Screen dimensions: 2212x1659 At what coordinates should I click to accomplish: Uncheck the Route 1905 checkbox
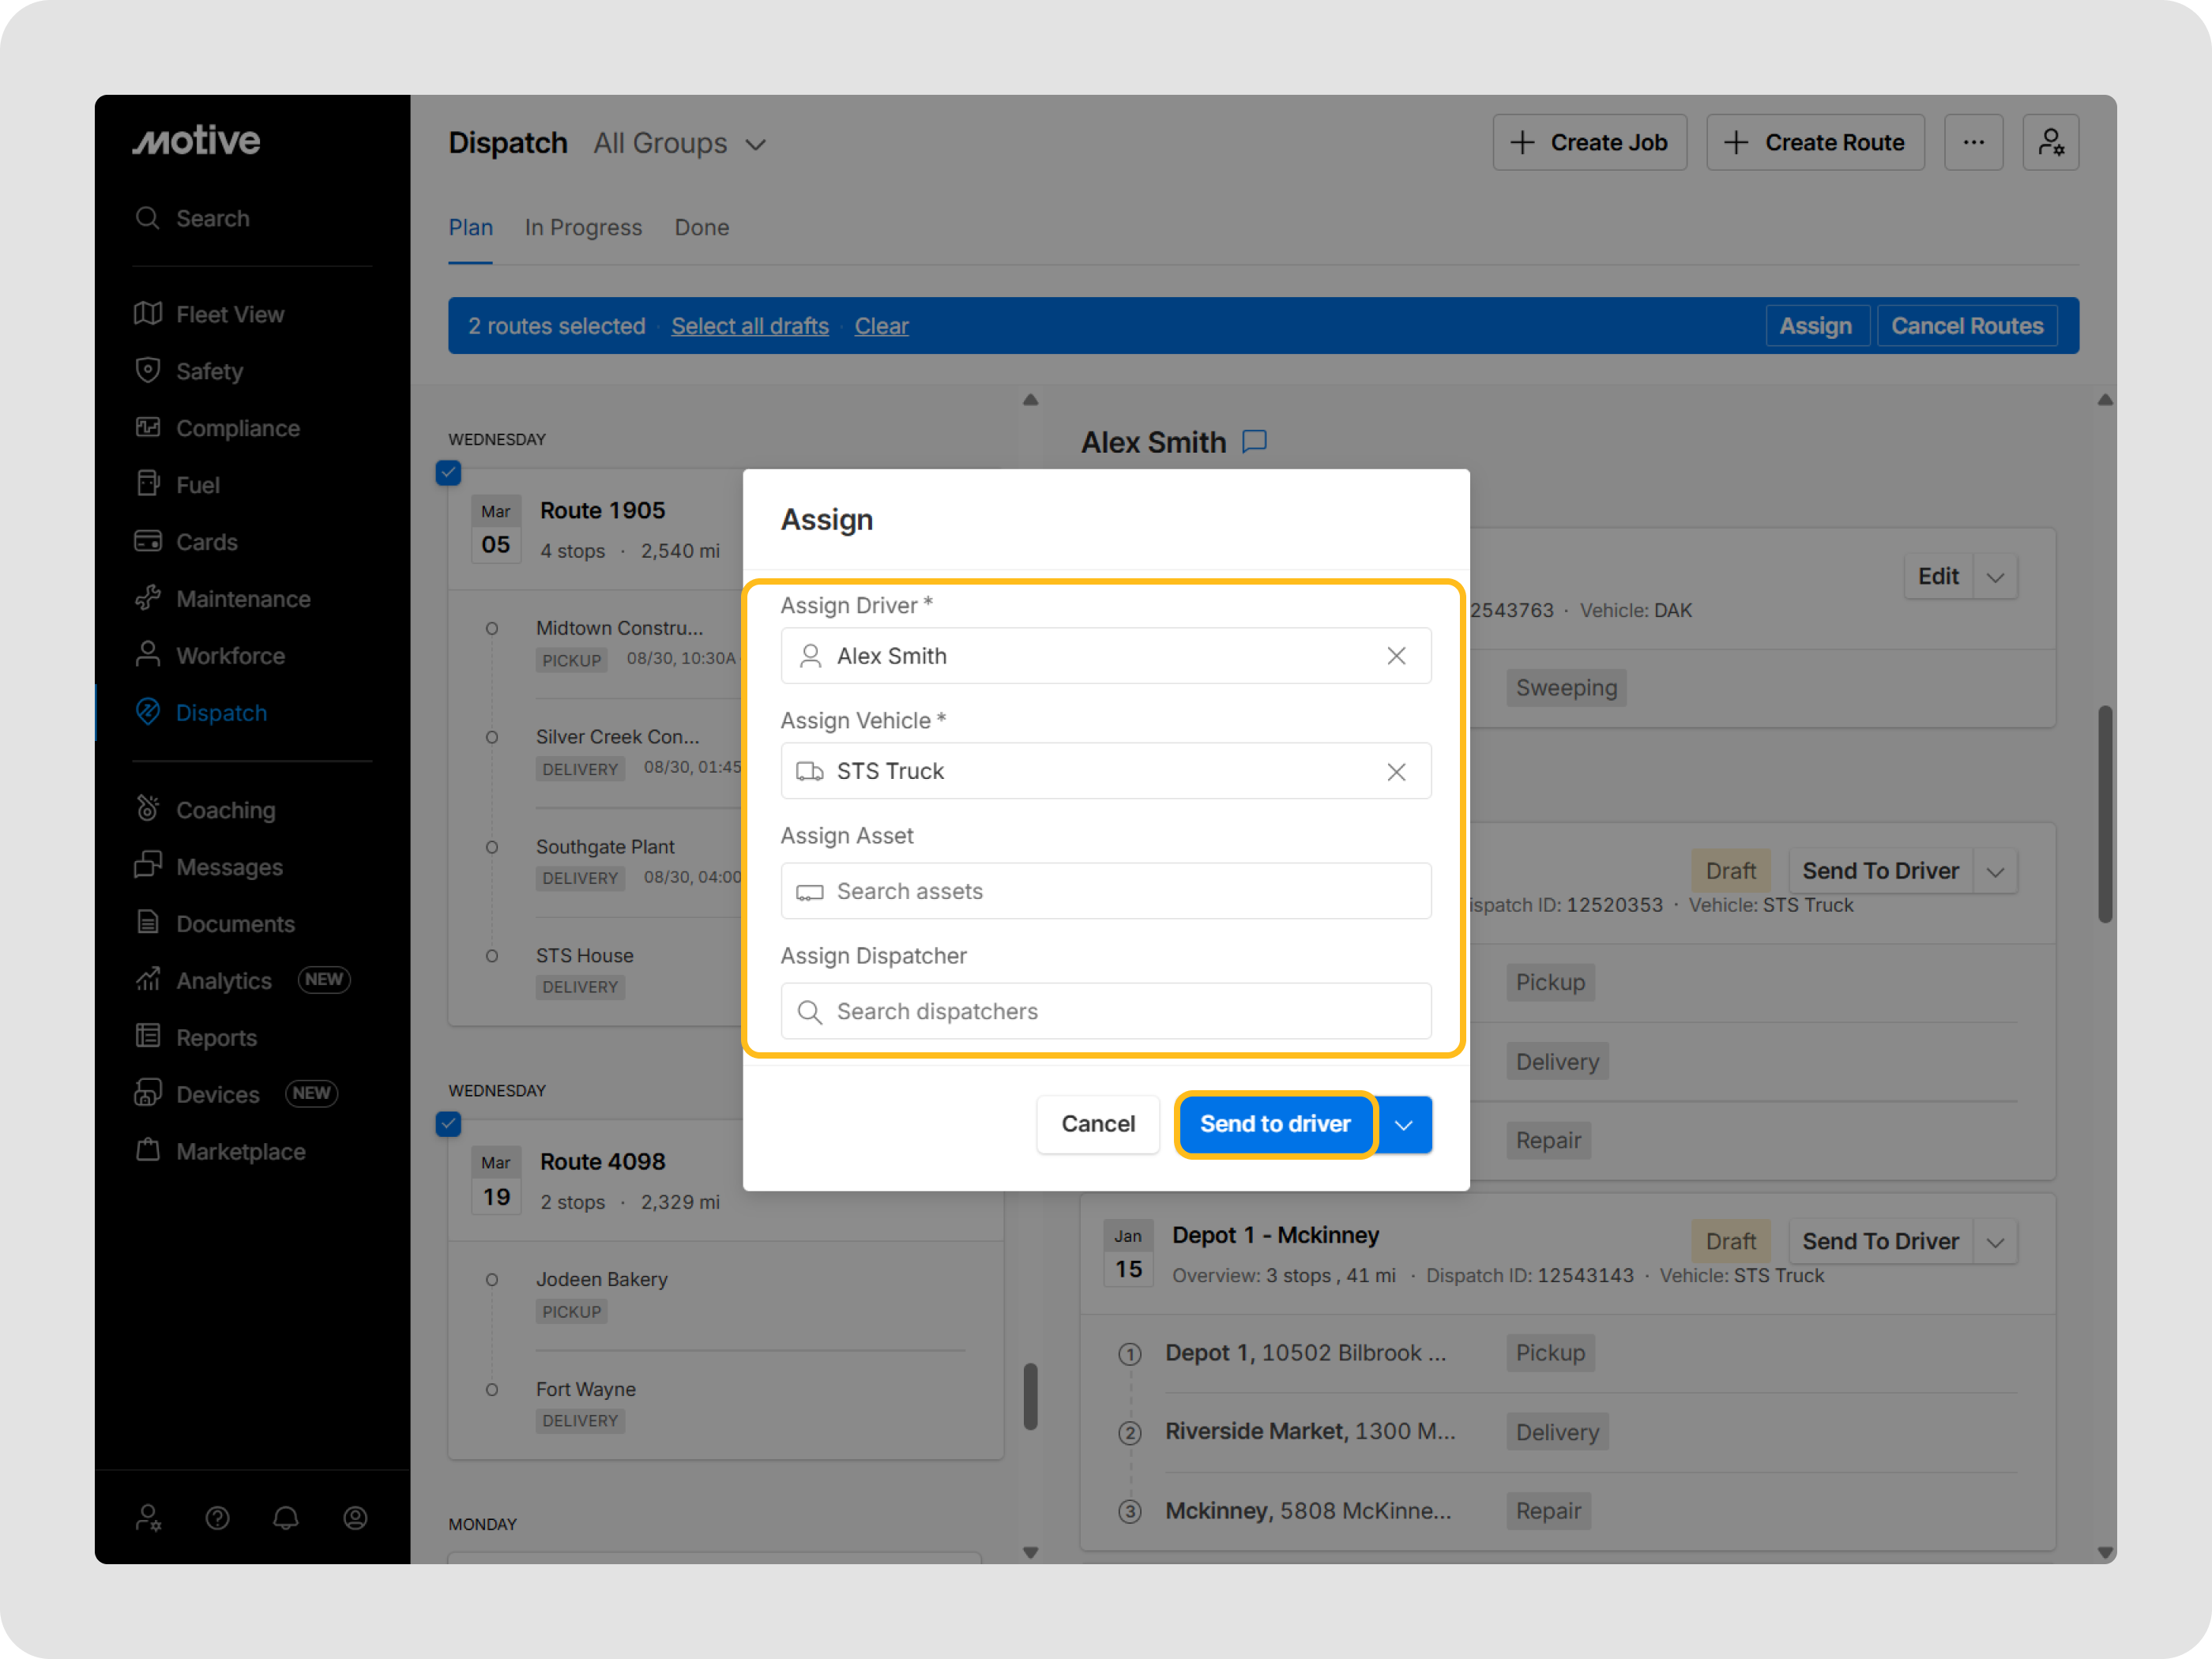click(448, 472)
